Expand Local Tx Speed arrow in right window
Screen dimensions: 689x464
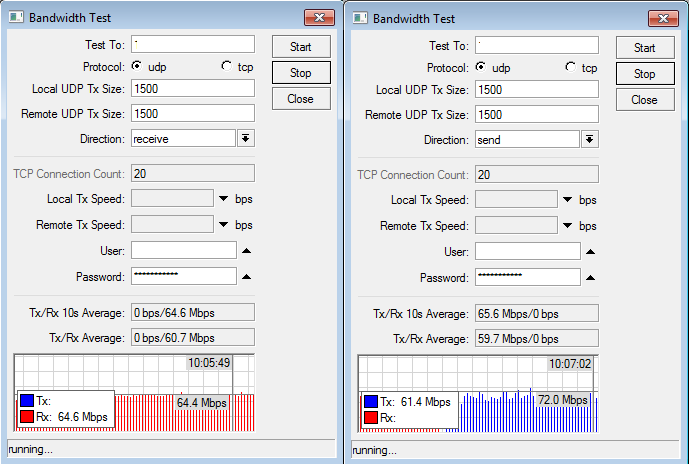tap(567, 199)
